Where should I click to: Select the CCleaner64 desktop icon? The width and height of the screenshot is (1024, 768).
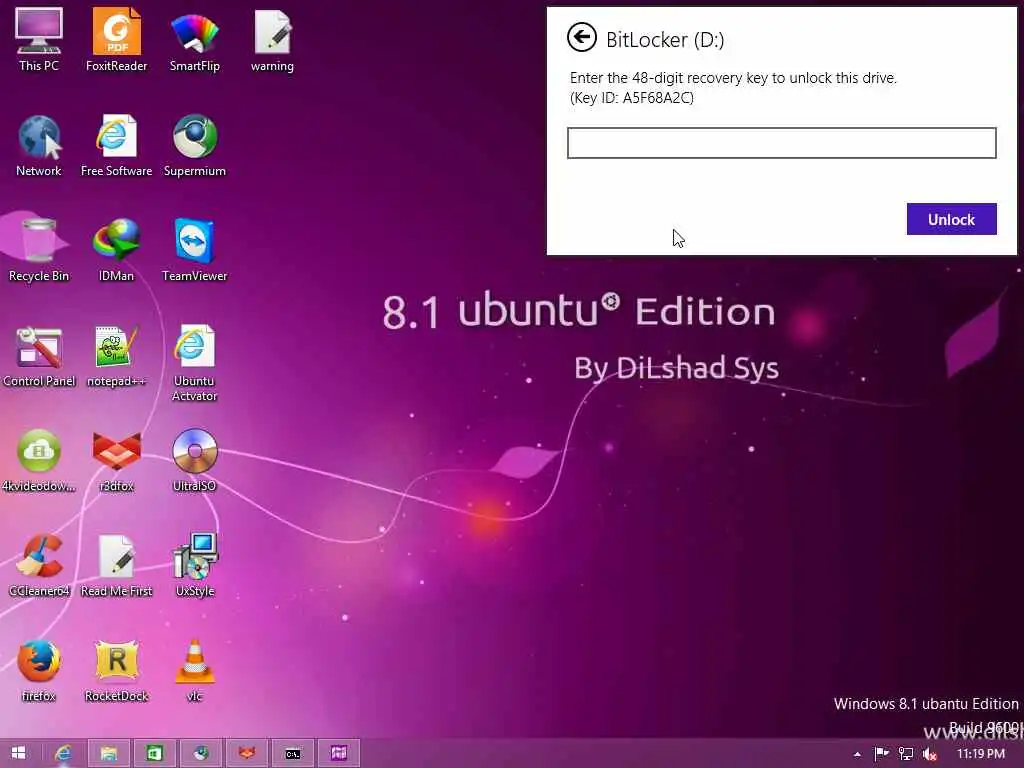pyautogui.click(x=39, y=566)
